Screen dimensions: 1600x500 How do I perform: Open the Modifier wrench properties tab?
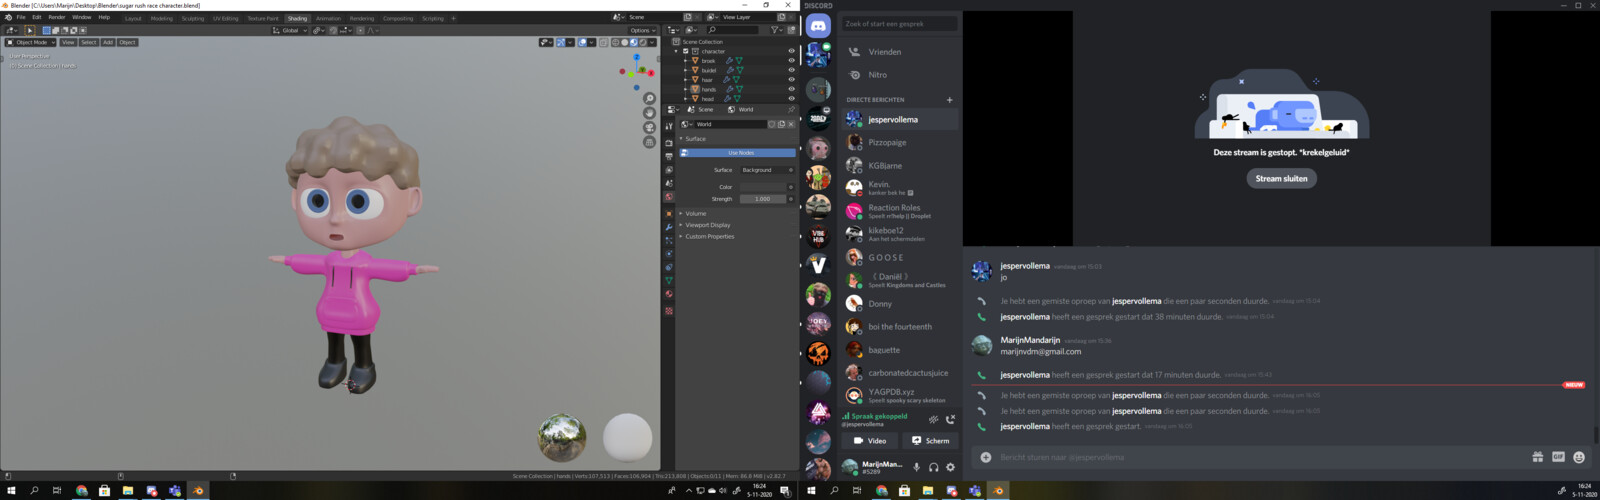click(669, 227)
